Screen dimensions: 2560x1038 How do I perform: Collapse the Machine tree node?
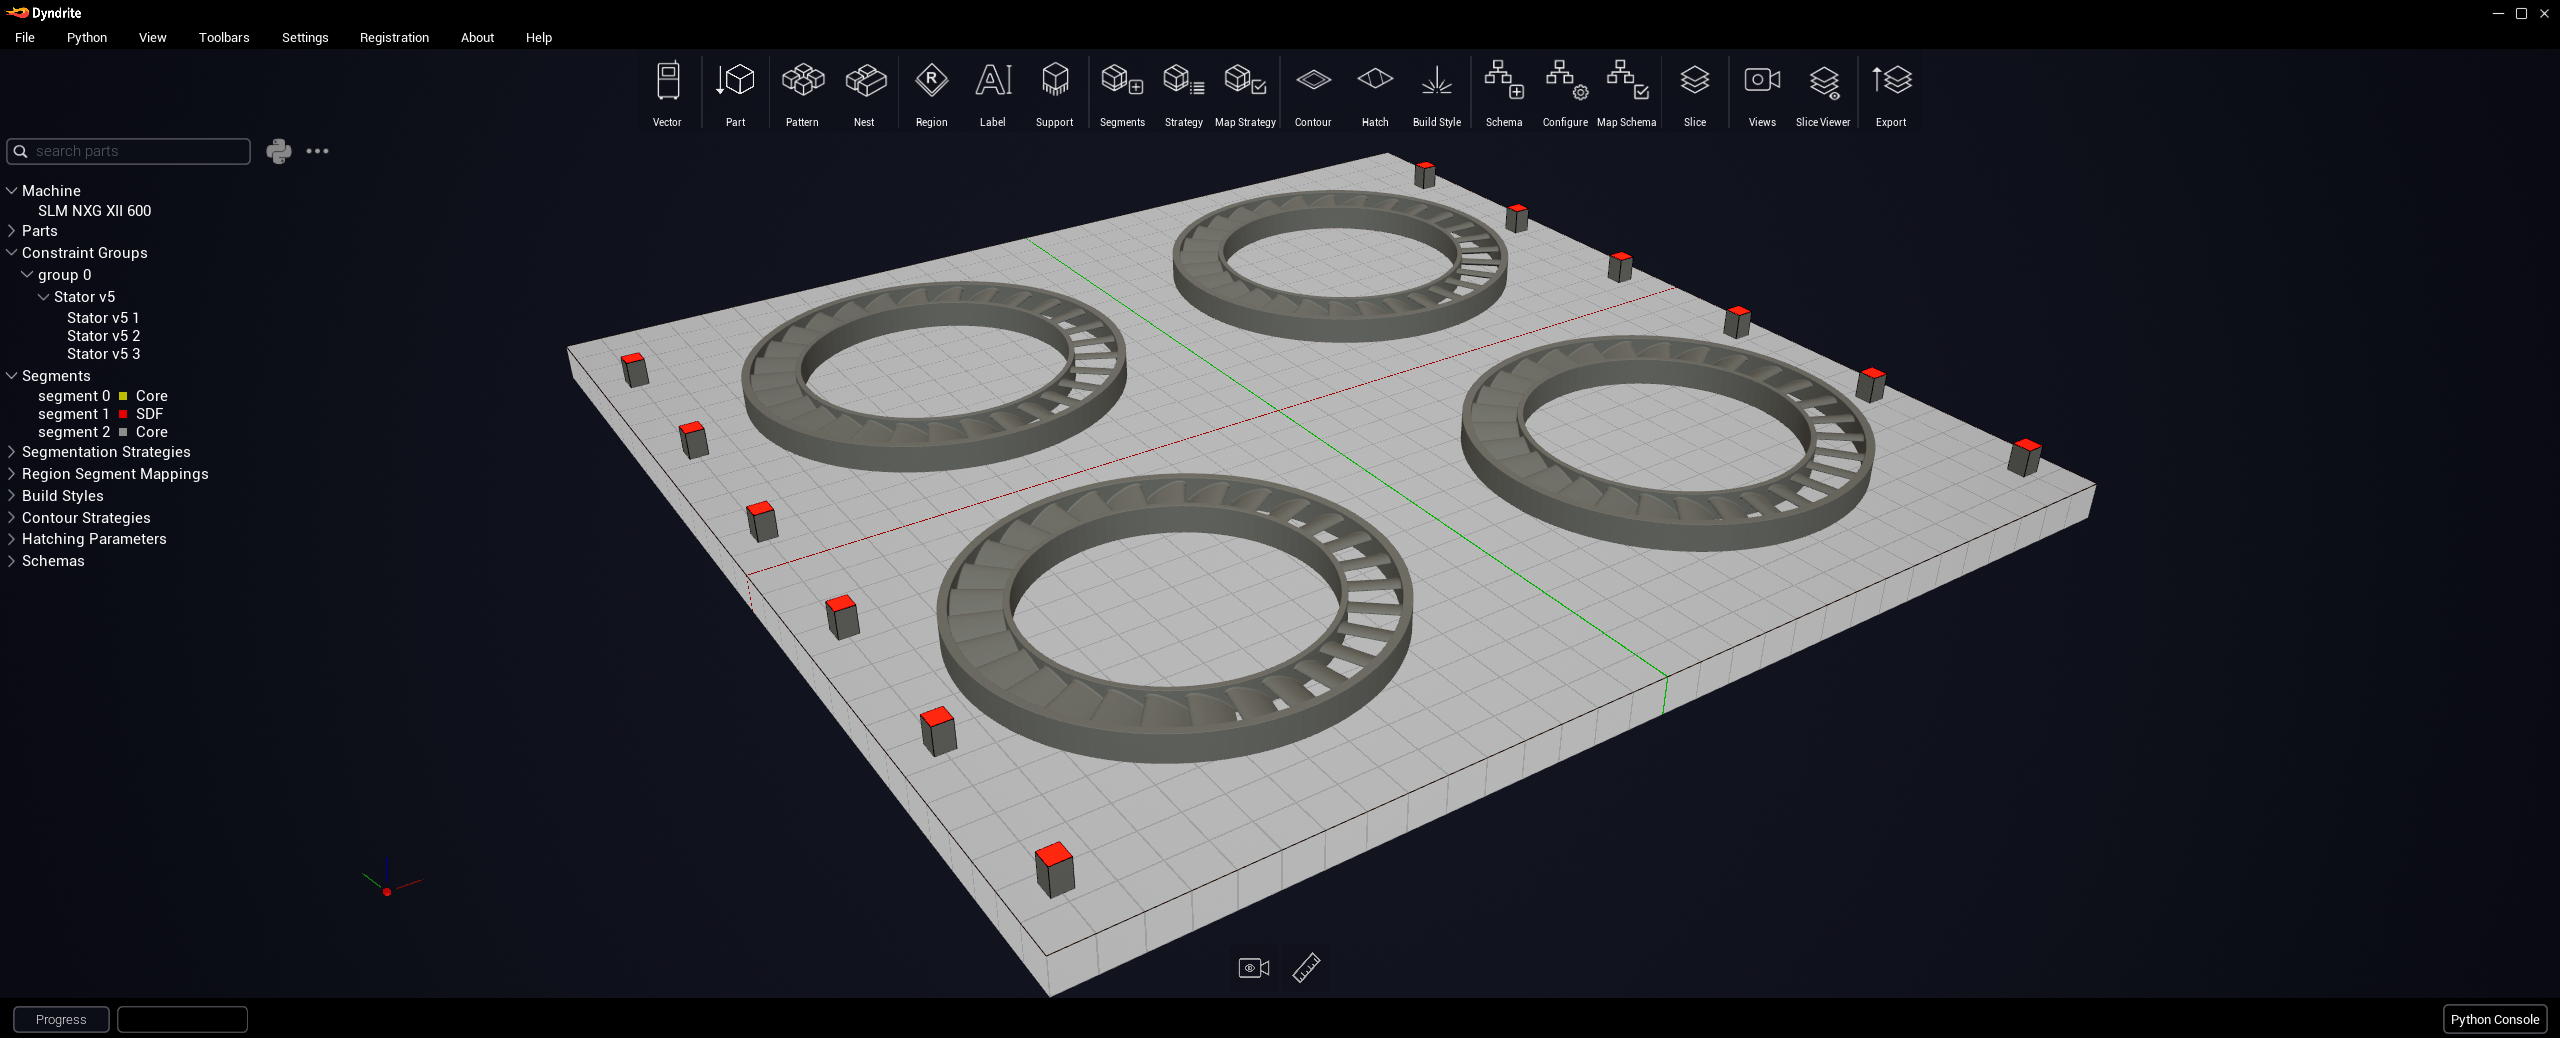(x=12, y=190)
